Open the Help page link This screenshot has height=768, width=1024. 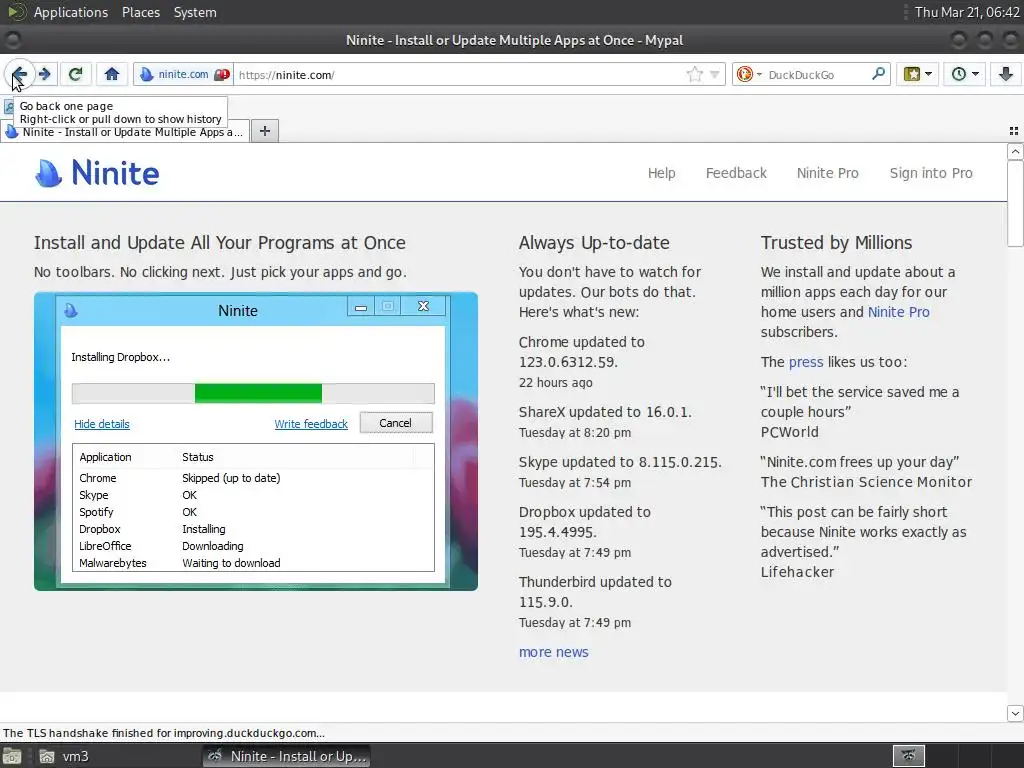[662, 173]
